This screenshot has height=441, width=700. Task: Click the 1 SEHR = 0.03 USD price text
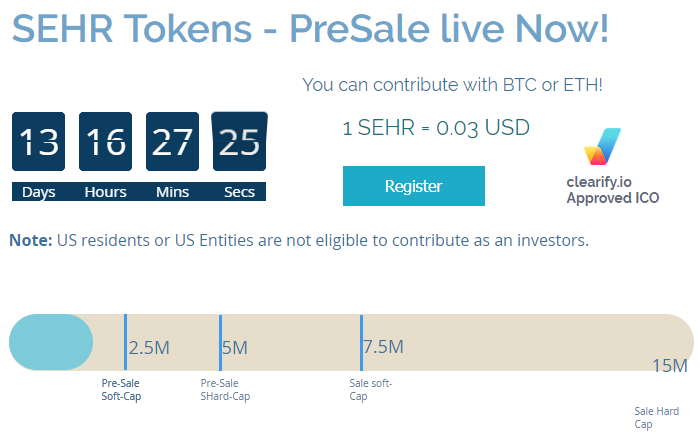[436, 128]
